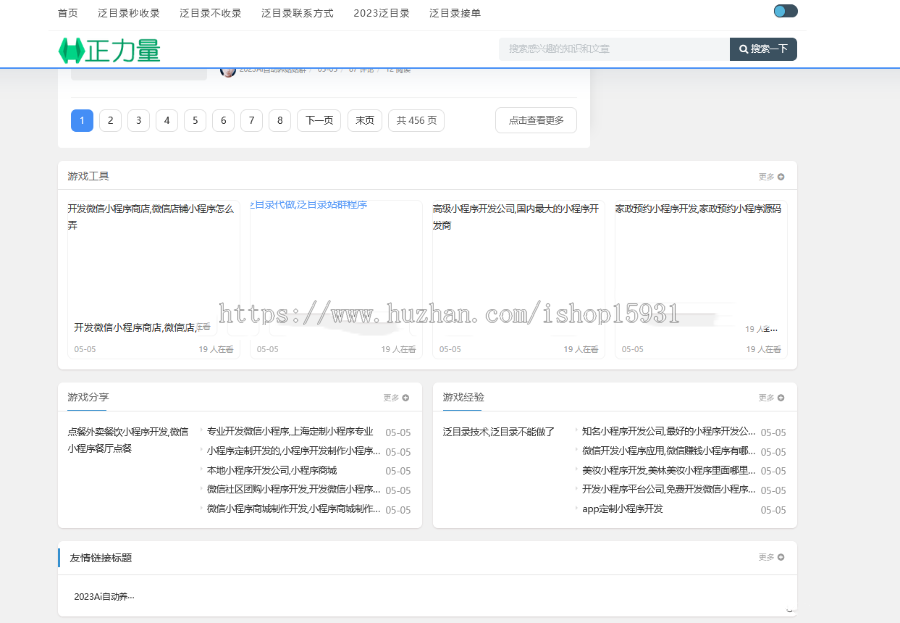Open the 2023泛目录 menu item

381,14
